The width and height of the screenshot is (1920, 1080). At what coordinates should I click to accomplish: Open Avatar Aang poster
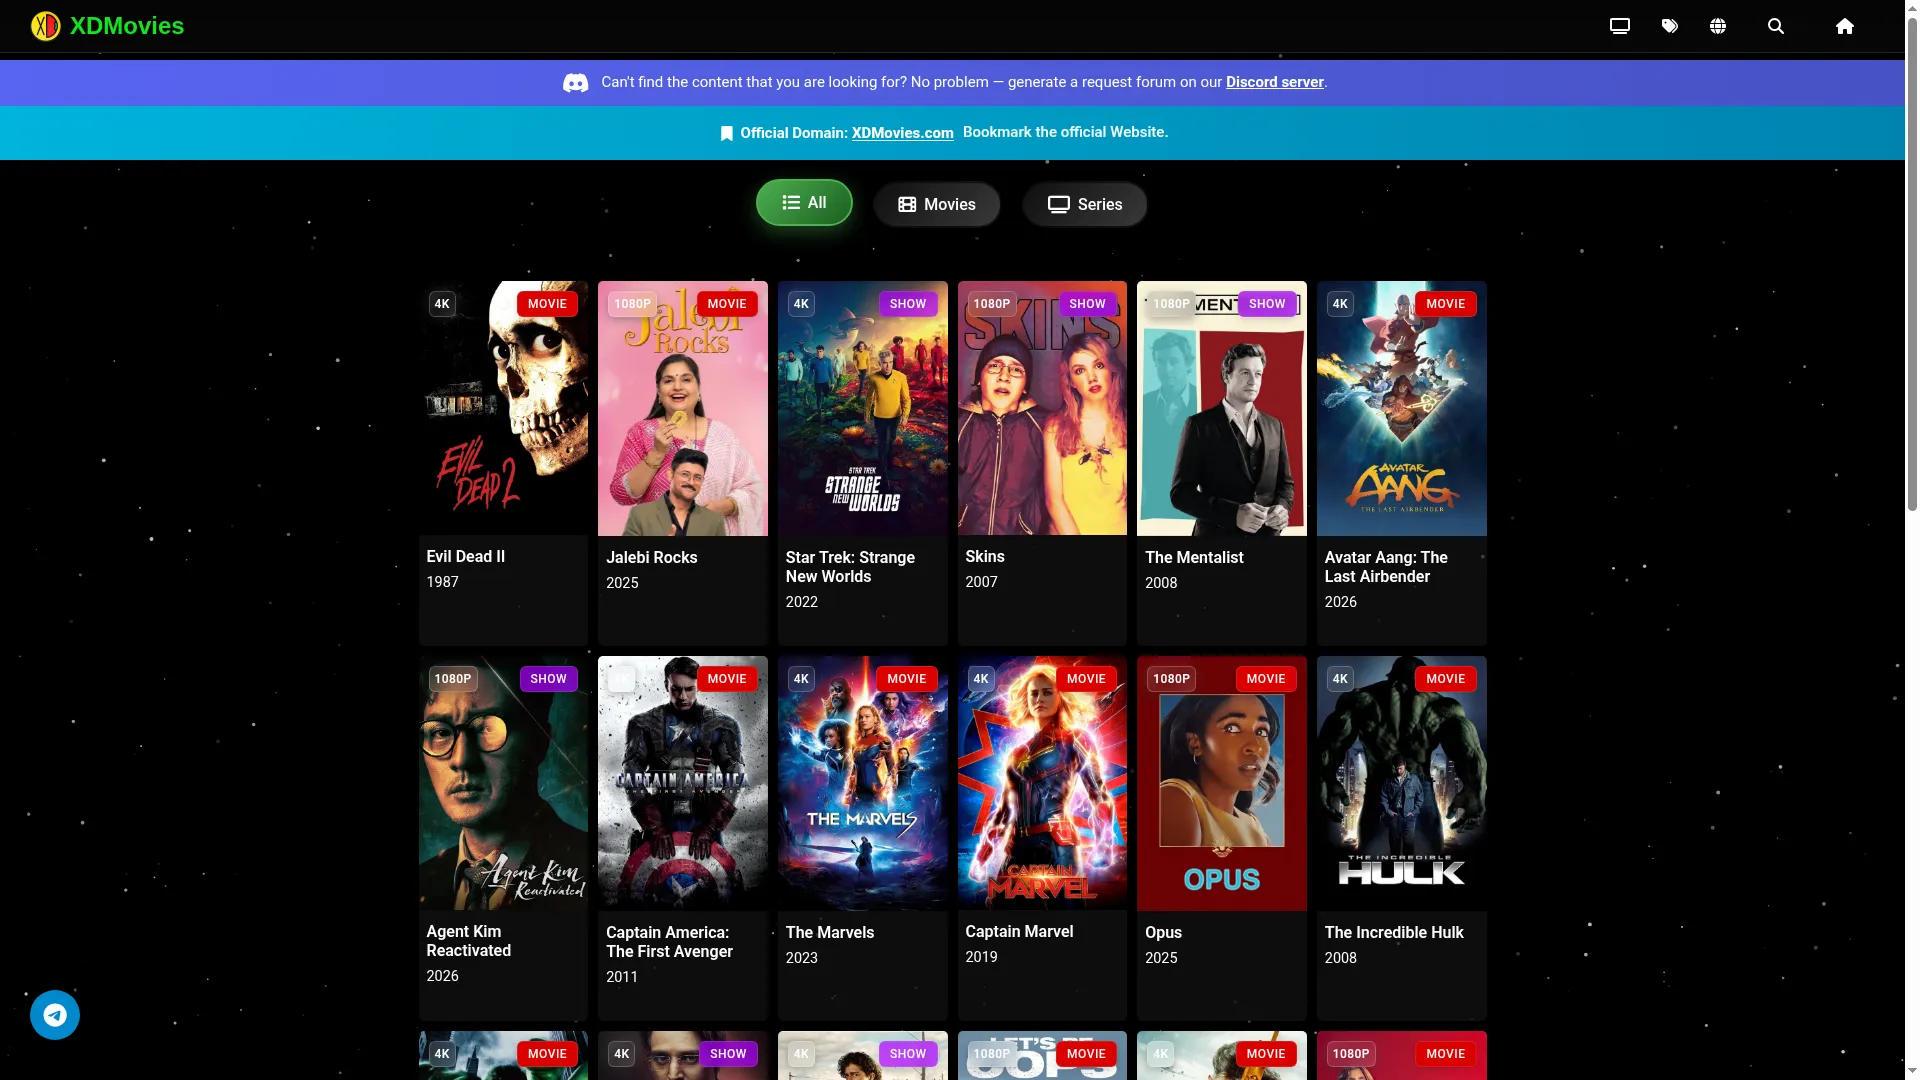pos(1402,408)
